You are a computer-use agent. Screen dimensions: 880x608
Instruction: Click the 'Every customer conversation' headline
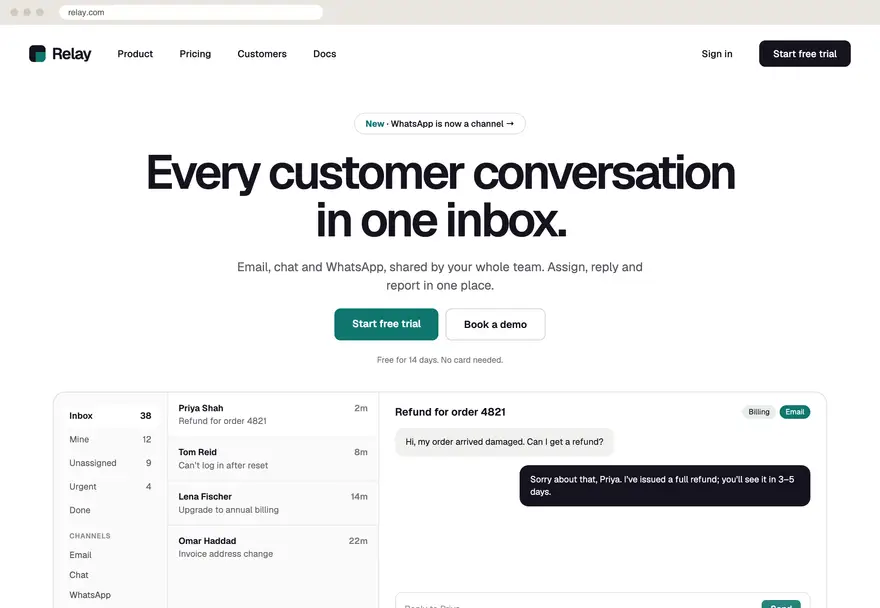coord(440,196)
